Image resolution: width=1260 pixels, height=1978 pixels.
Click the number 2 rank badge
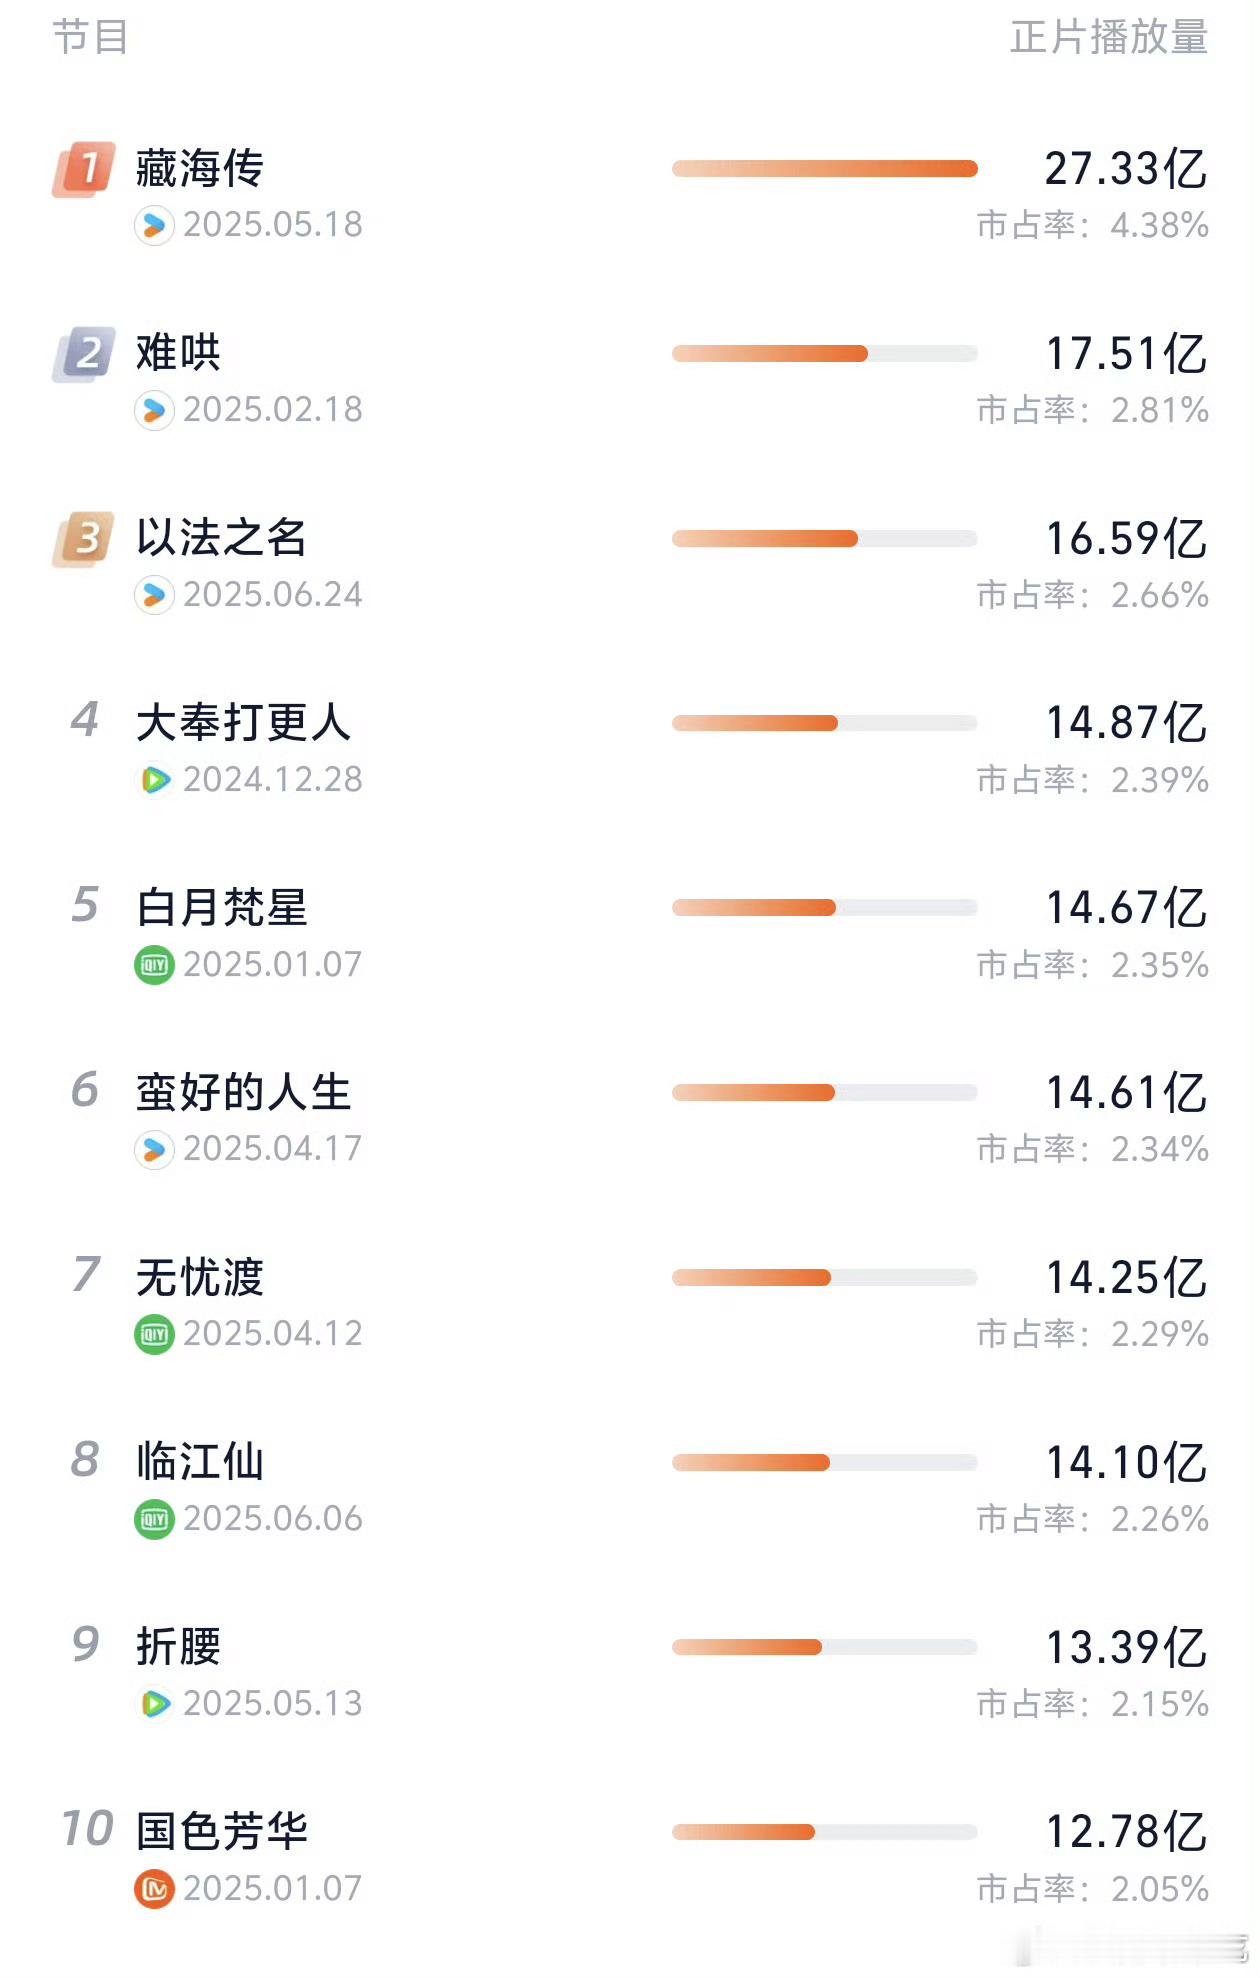tap(84, 354)
